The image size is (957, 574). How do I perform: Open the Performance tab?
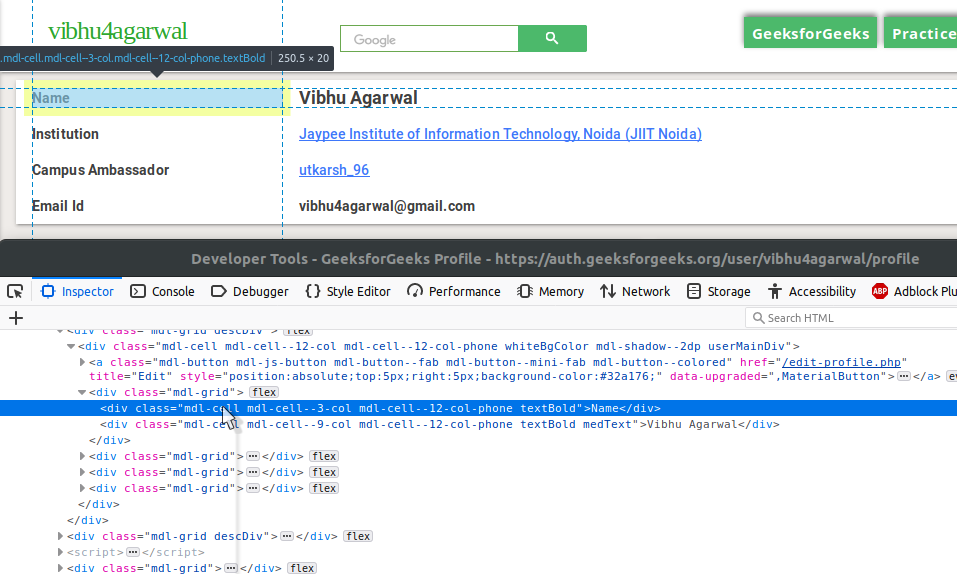(x=453, y=291)
